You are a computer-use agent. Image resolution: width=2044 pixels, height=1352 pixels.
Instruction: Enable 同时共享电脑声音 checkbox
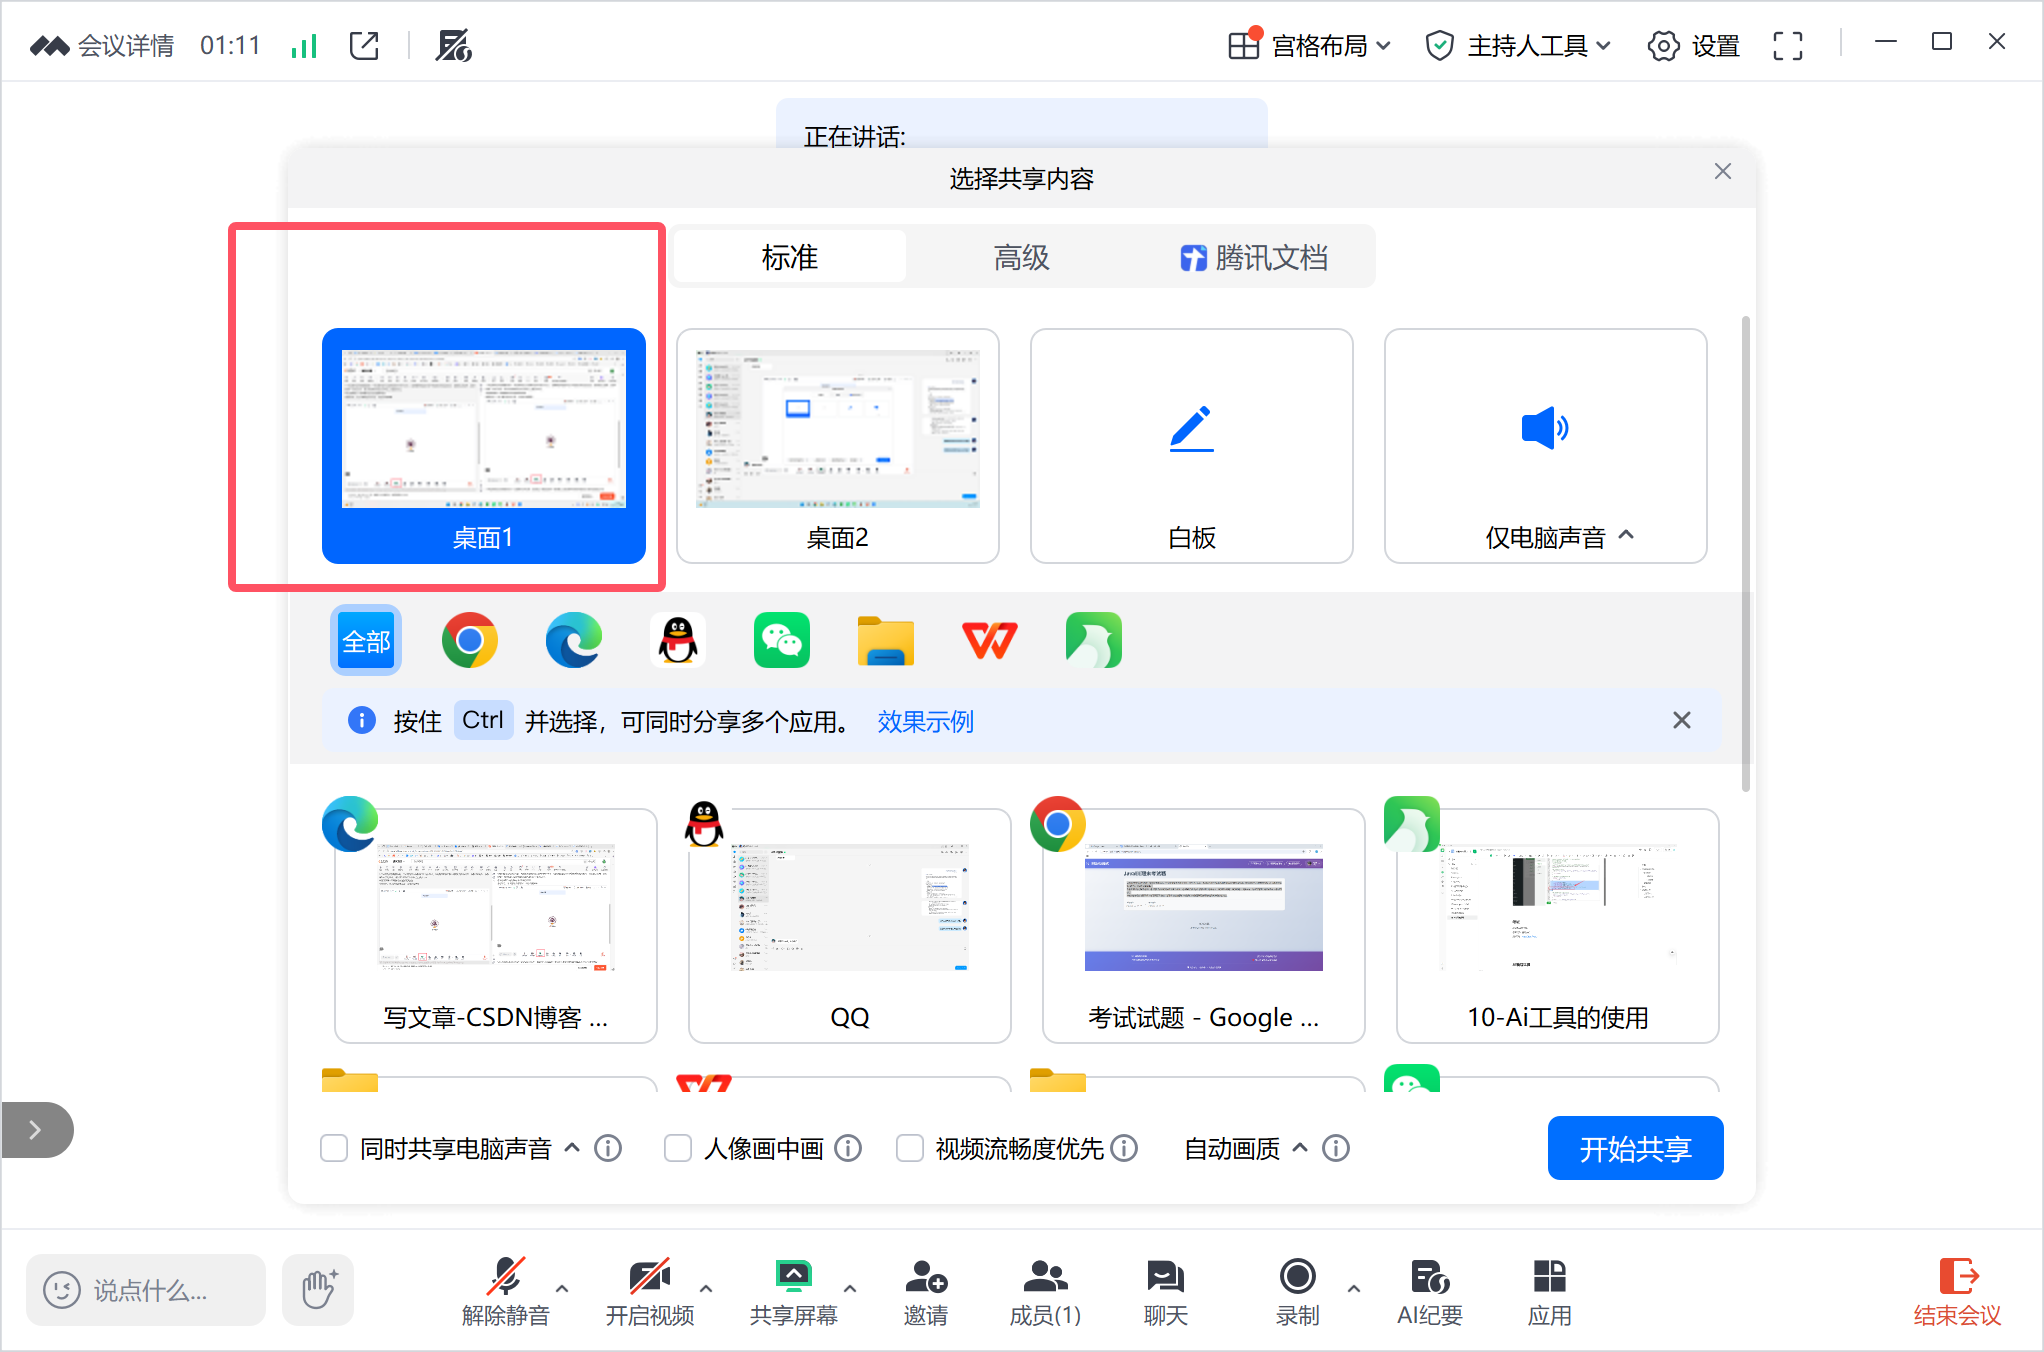point(334,1148)
